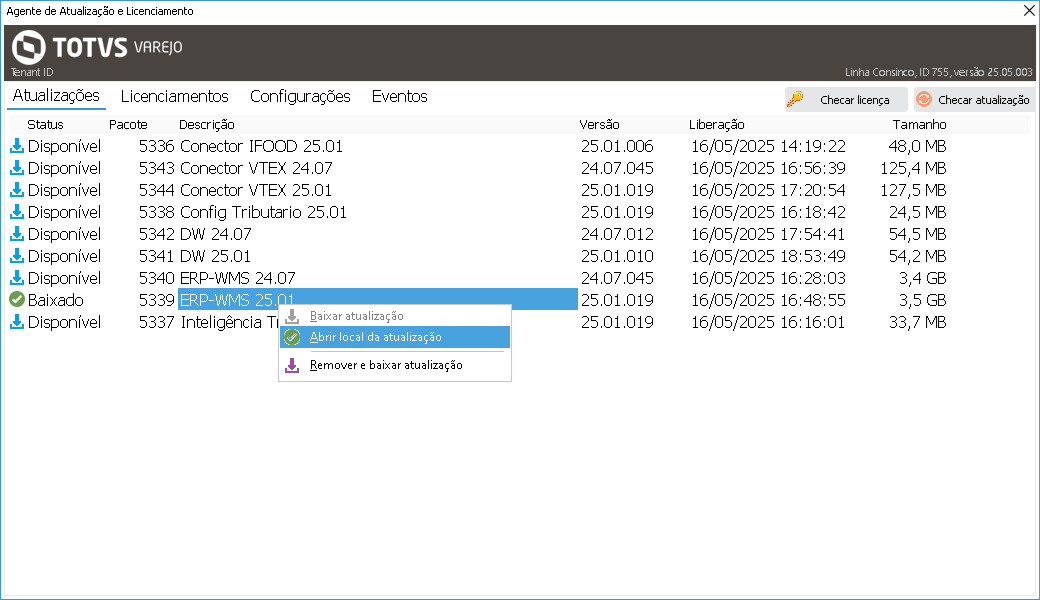Click green check icon on Baixado row
This screenshot has height=600, width=1040.
click(17, 300)
